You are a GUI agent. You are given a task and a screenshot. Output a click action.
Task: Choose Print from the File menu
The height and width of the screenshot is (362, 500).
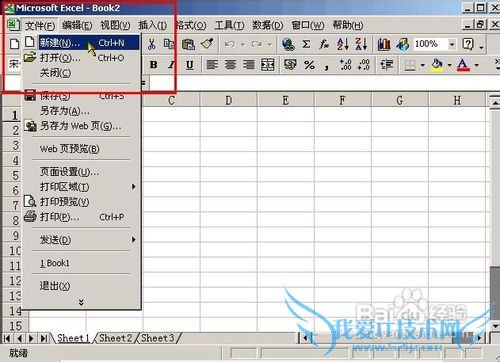pos(81,217)
